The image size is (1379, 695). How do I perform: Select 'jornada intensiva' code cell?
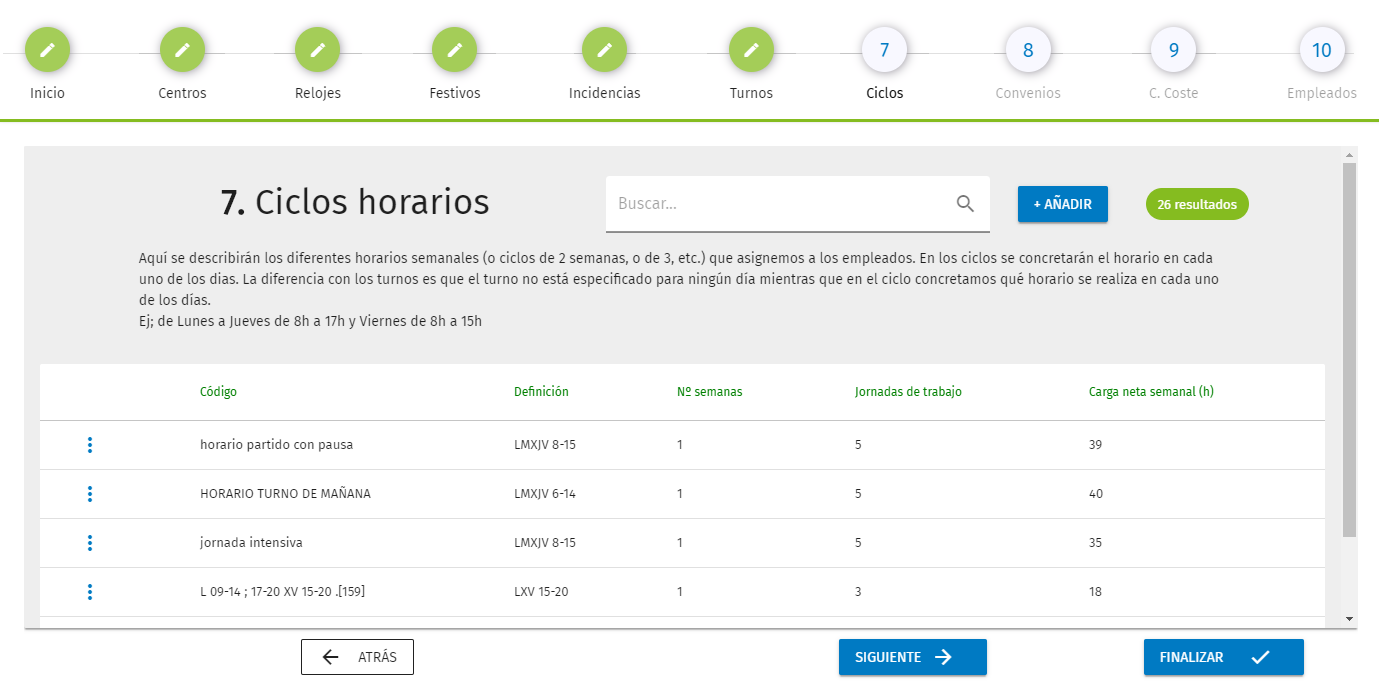[x=251, y=543]
